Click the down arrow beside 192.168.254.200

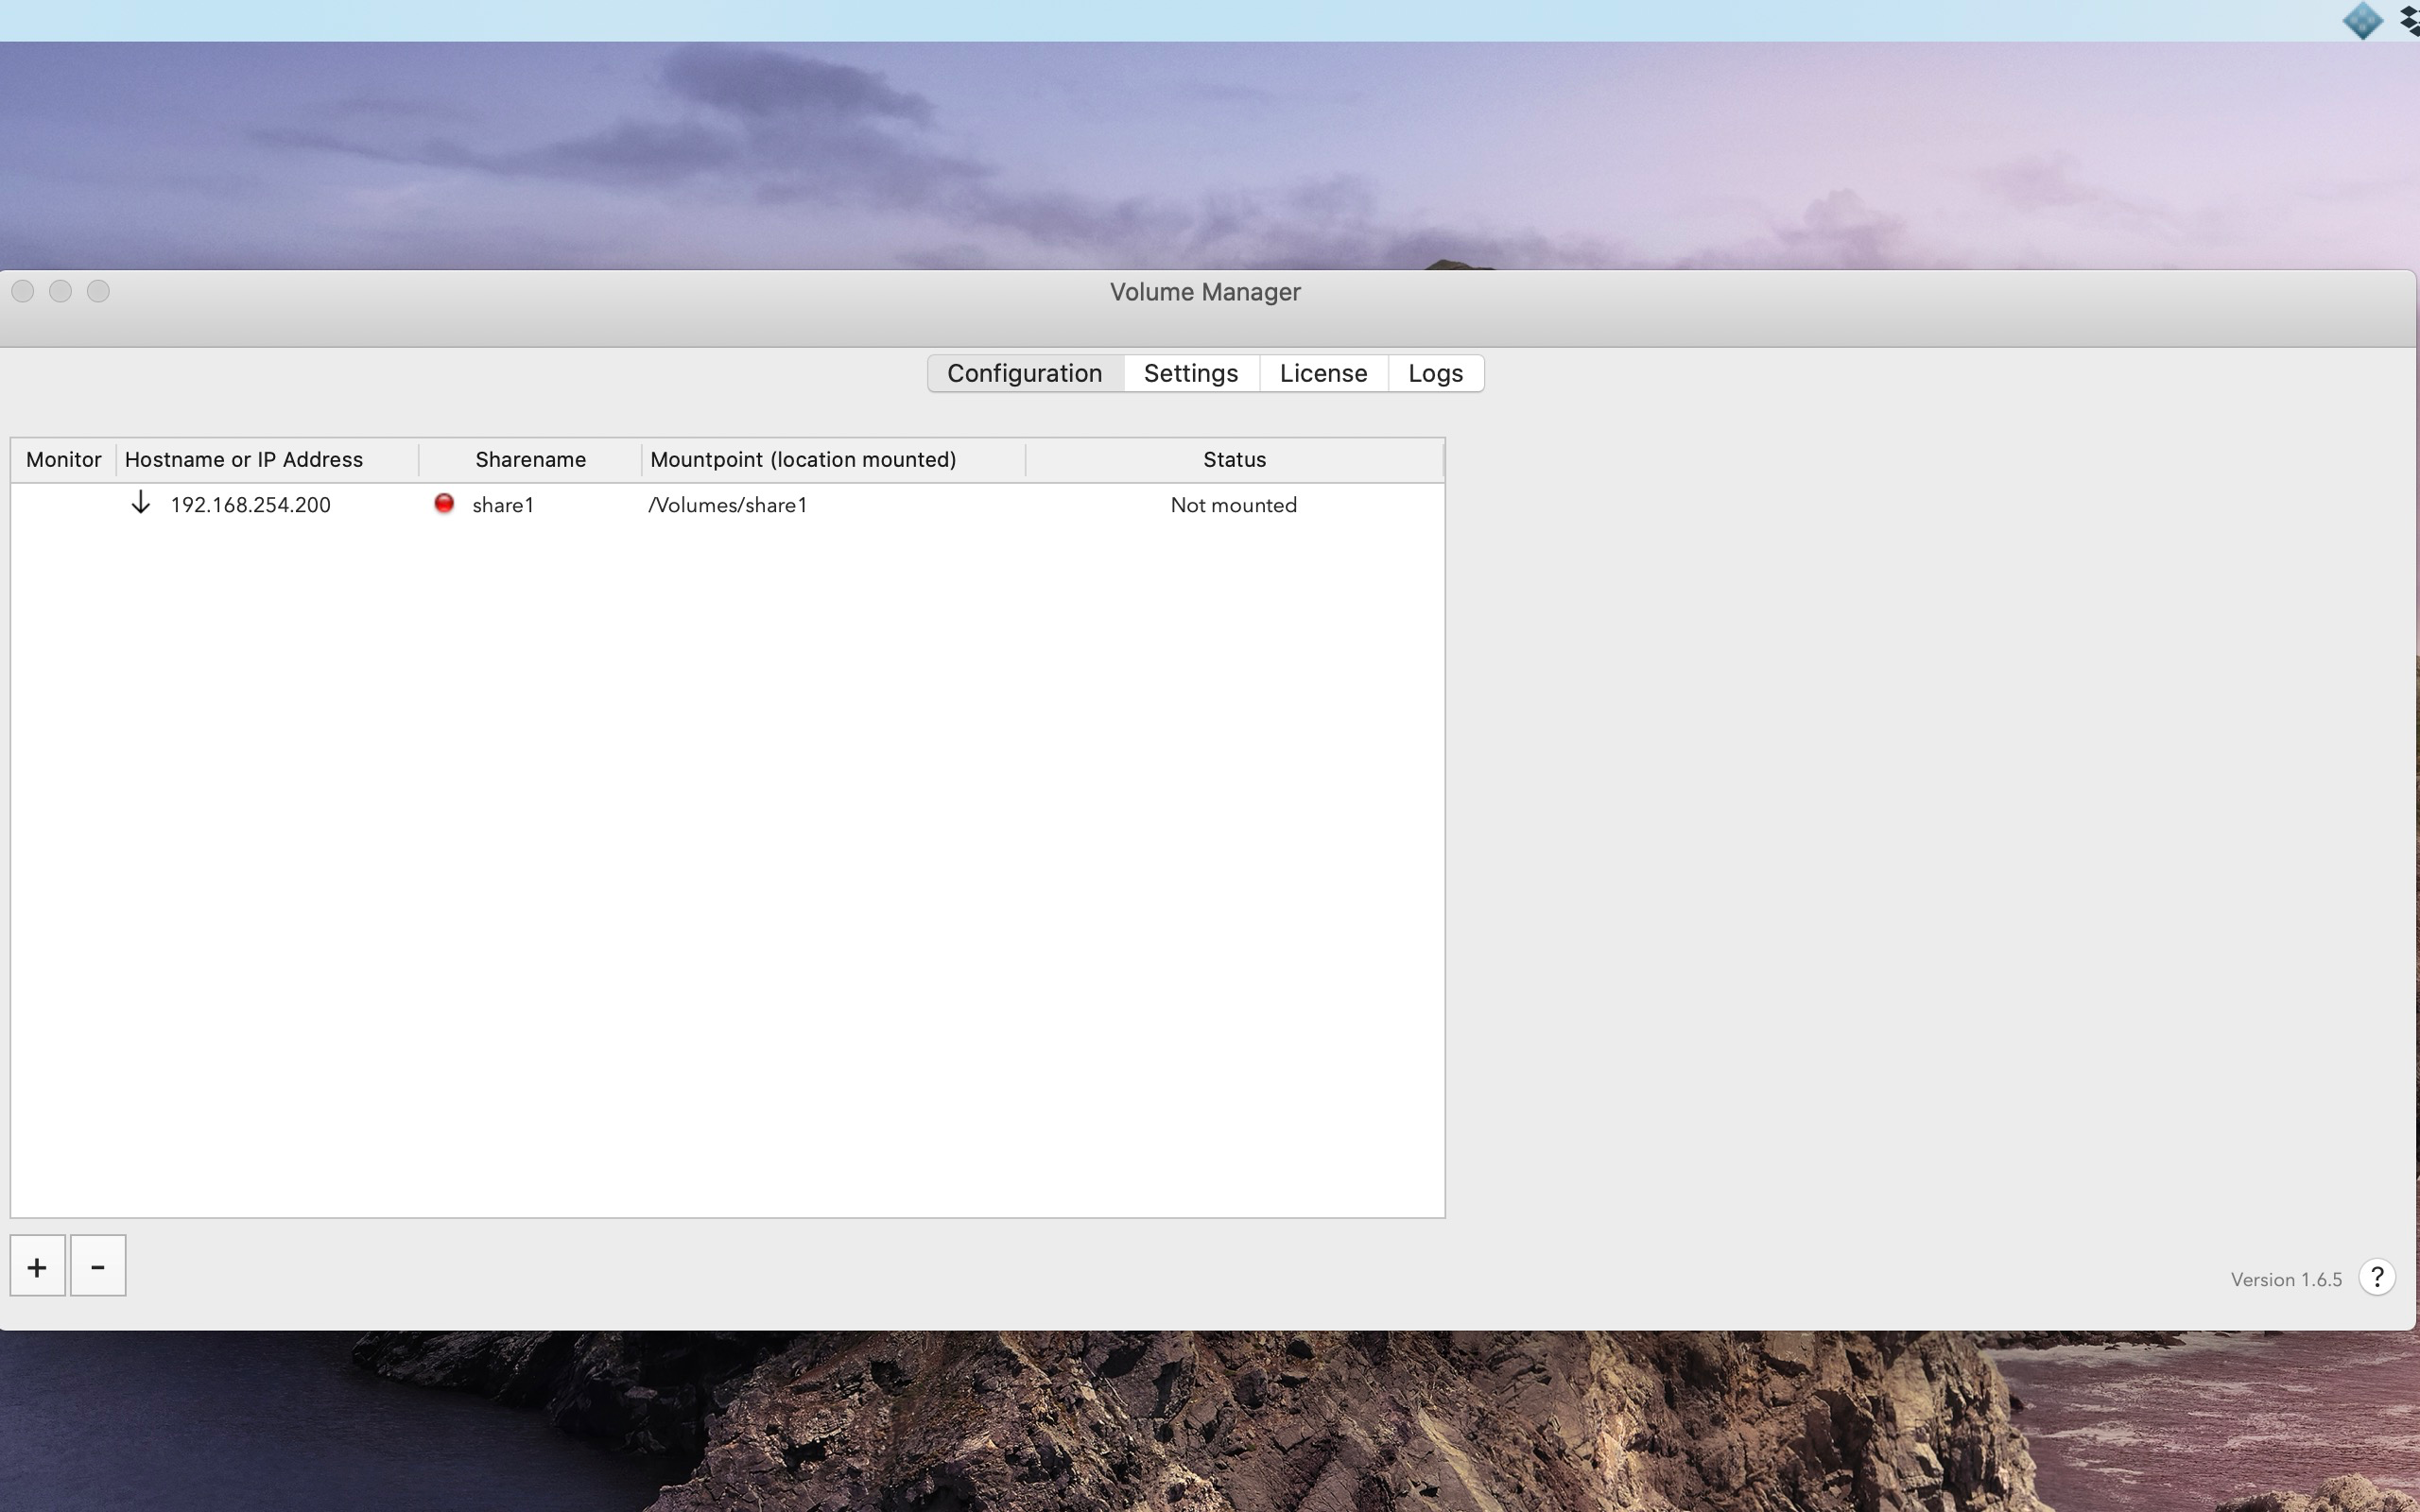pyautogui.click(x=141, y=503)
